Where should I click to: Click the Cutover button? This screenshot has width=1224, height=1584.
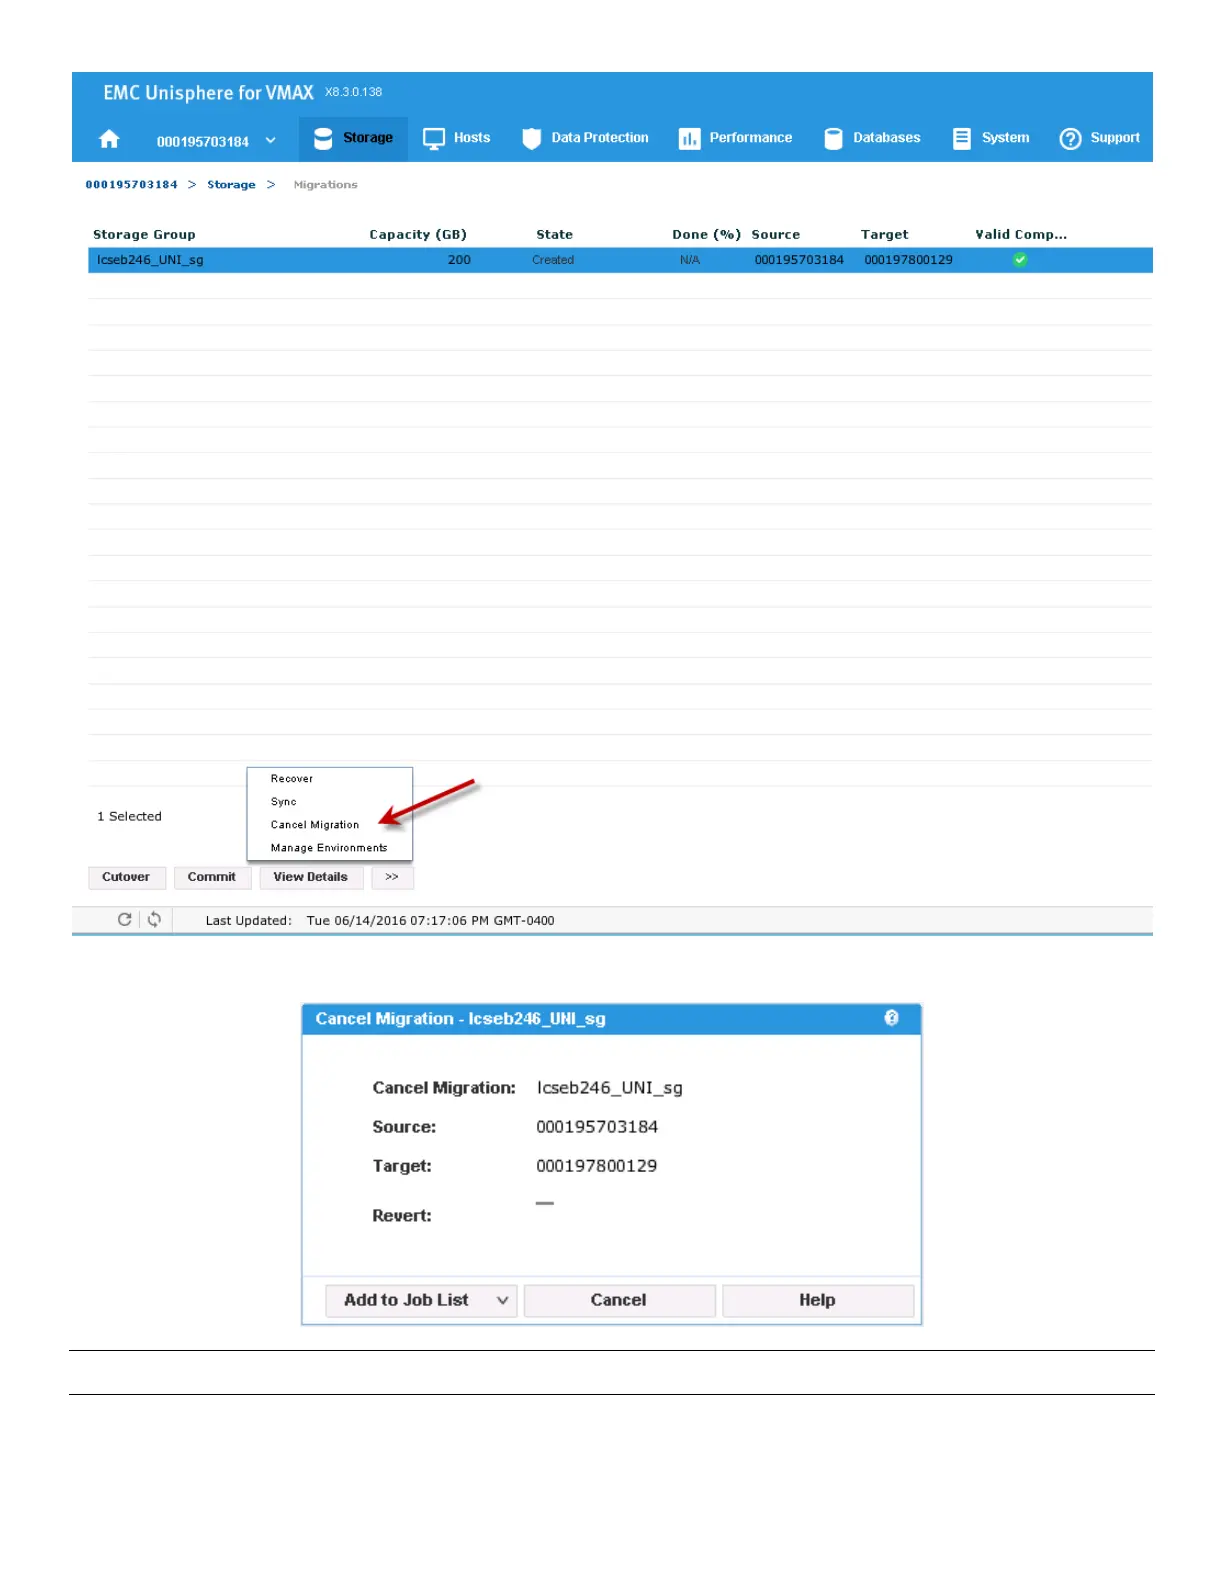click(126, 877)
